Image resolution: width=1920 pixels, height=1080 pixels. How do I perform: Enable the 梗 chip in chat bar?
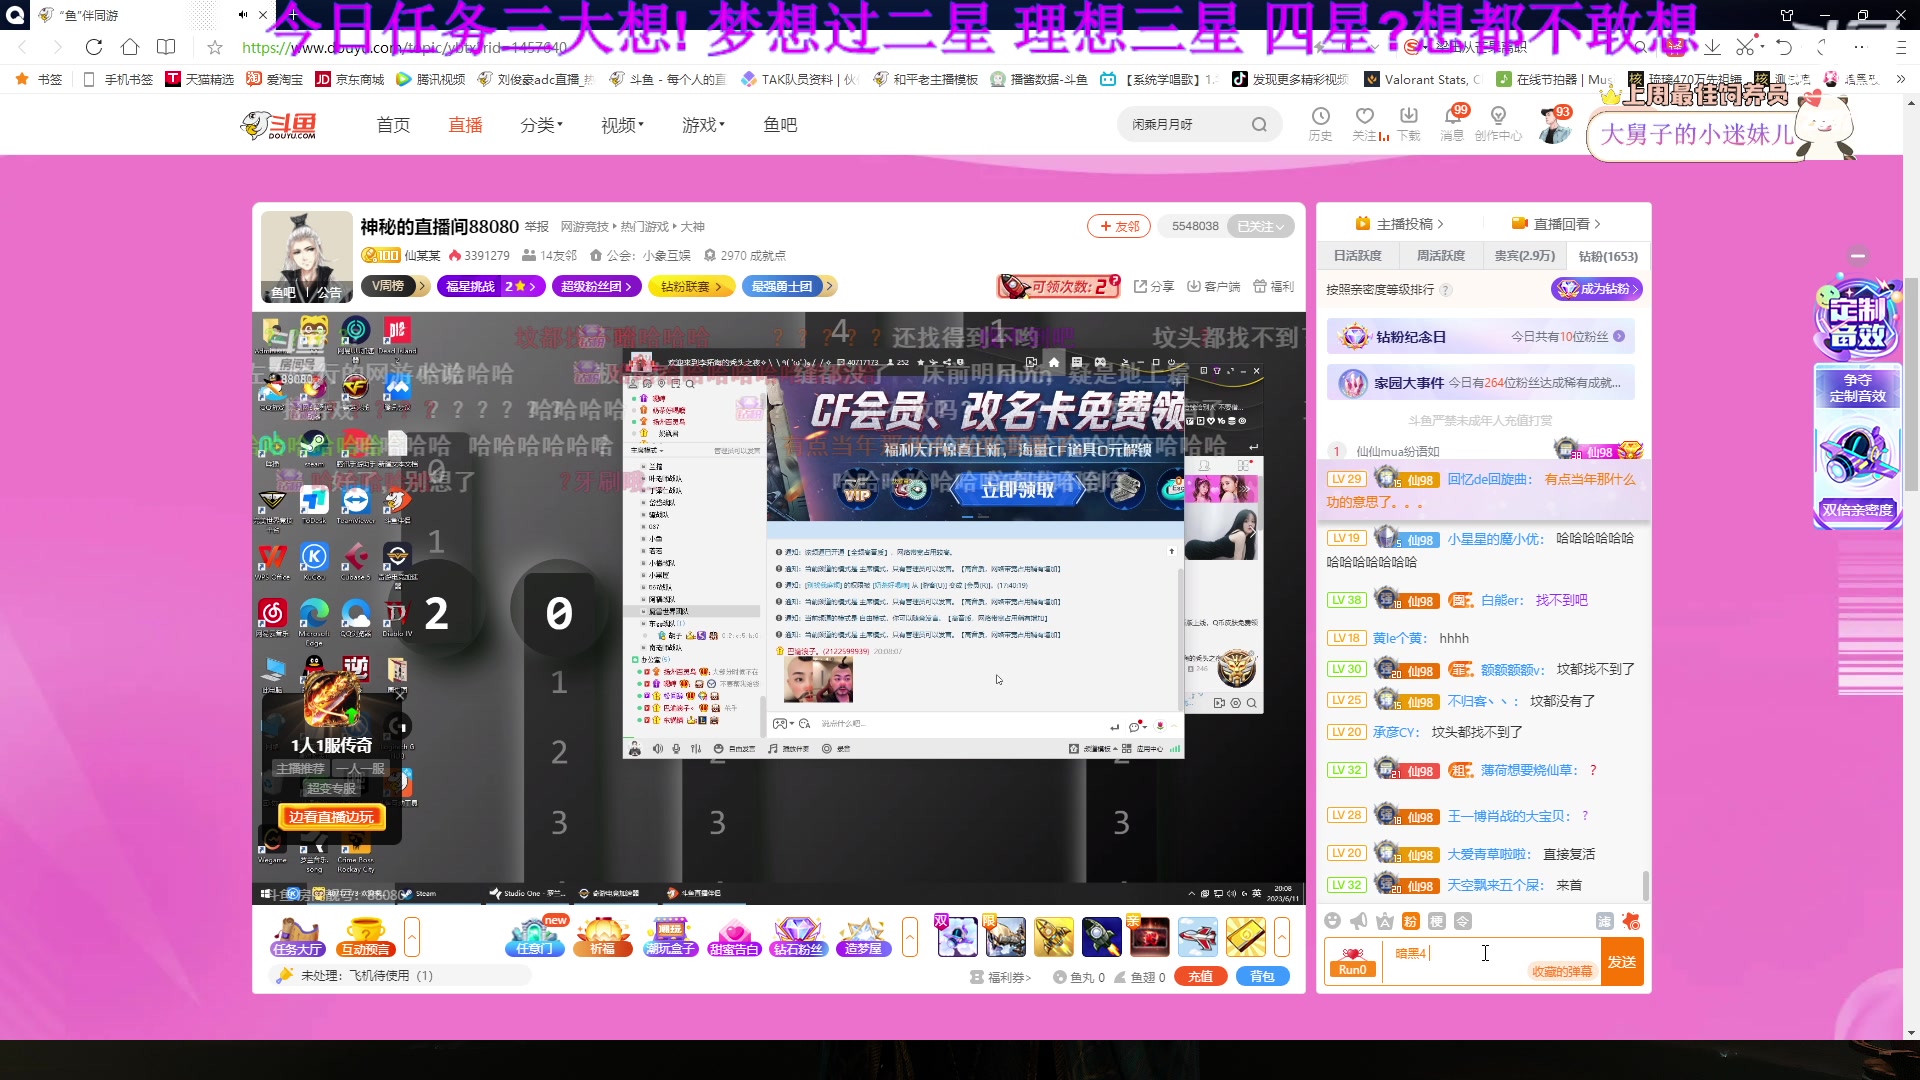point(1435,921)
